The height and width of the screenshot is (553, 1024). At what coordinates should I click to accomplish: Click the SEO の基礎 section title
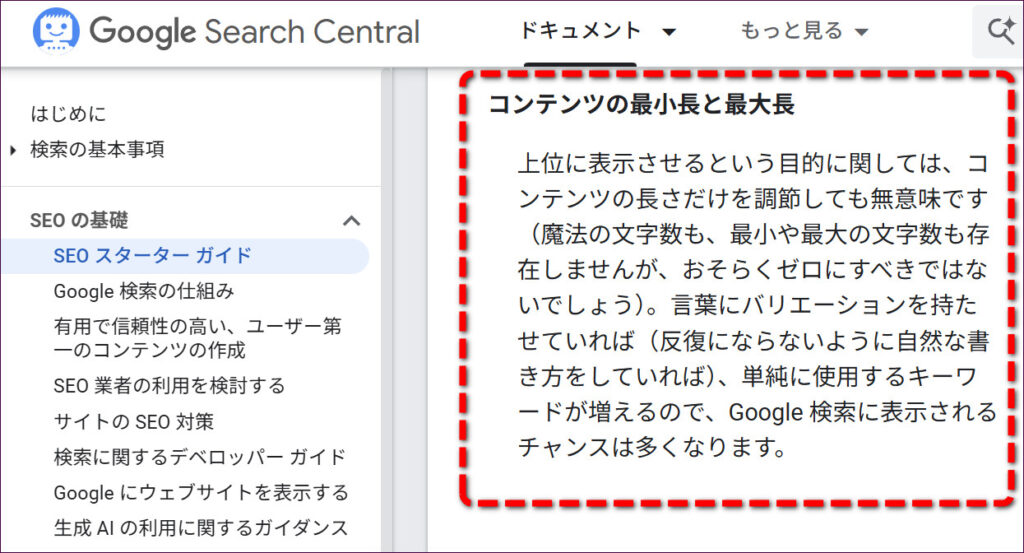[79, 221]
